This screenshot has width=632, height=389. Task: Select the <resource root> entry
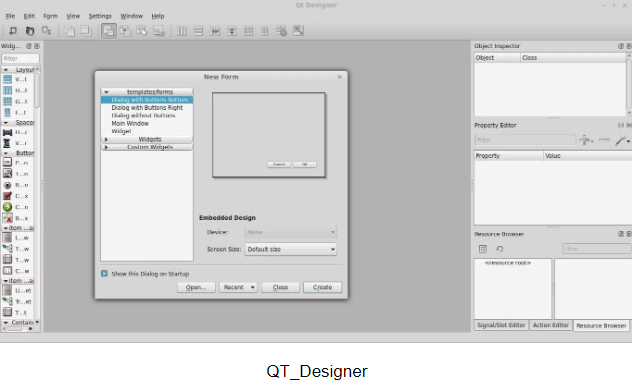[508, 263]
